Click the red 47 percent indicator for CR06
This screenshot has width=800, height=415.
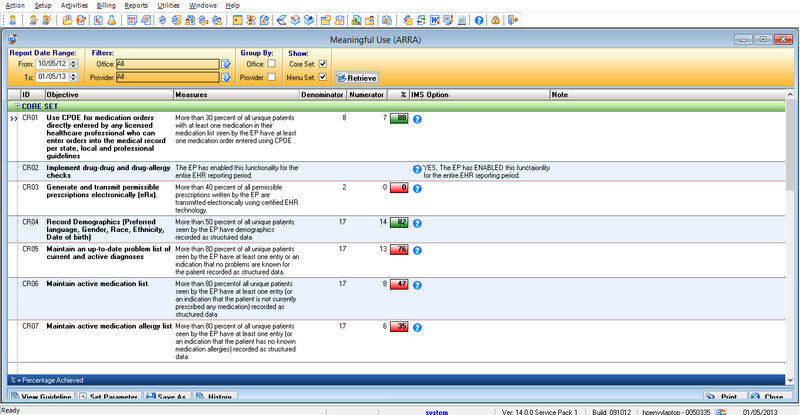397,284
